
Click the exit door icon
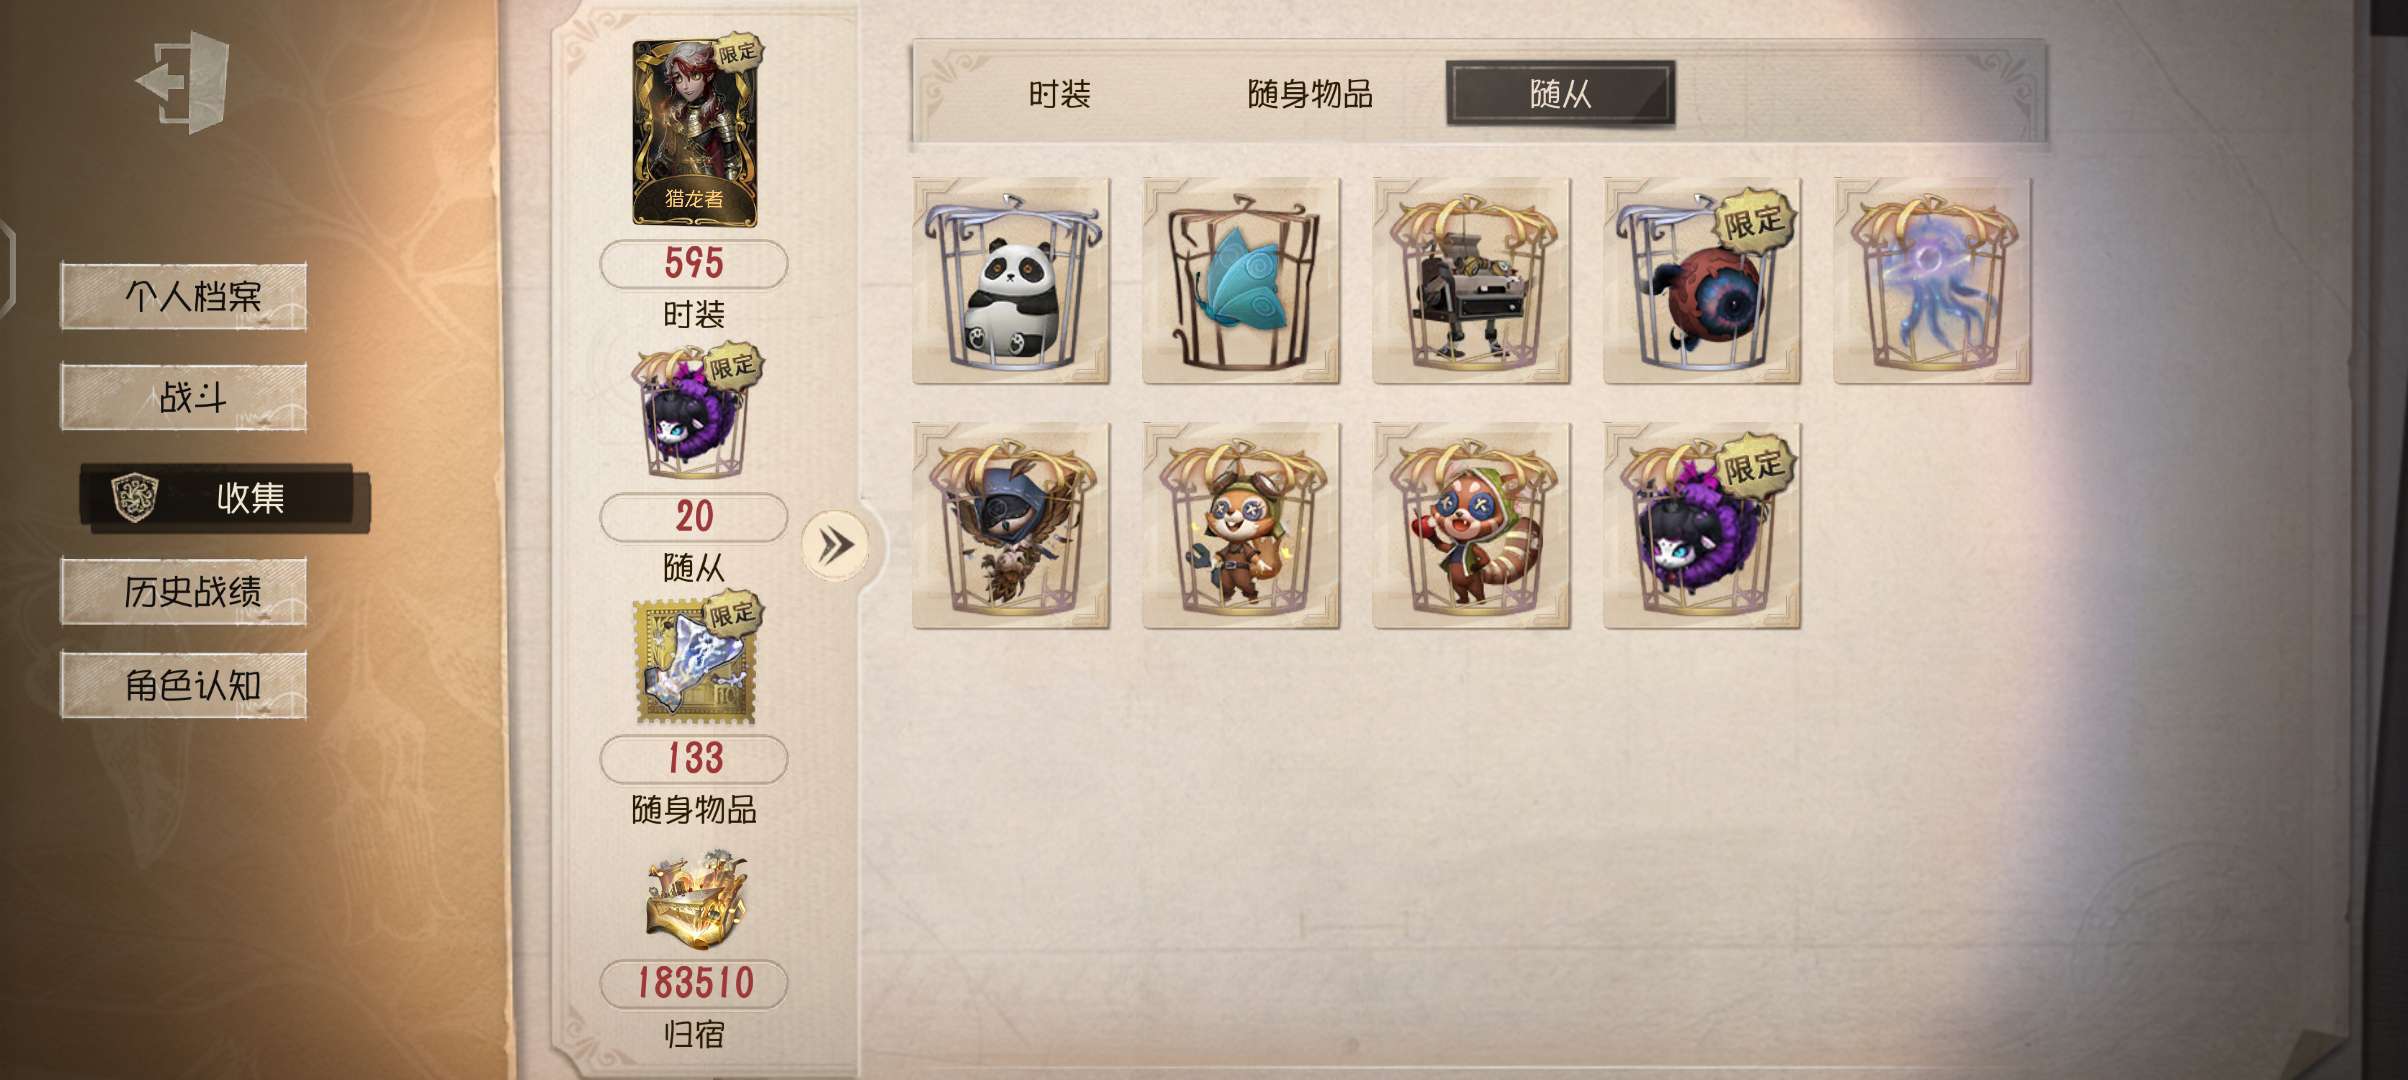tap(184, 83)
